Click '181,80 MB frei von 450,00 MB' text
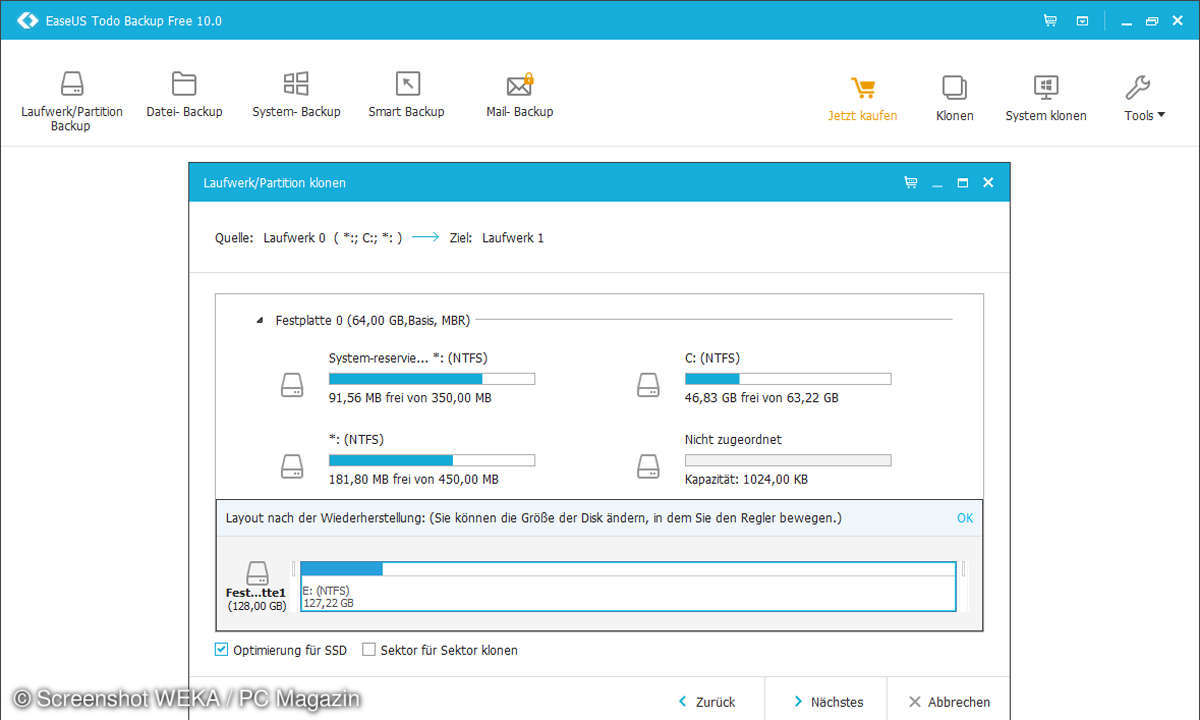 point(414,479)
